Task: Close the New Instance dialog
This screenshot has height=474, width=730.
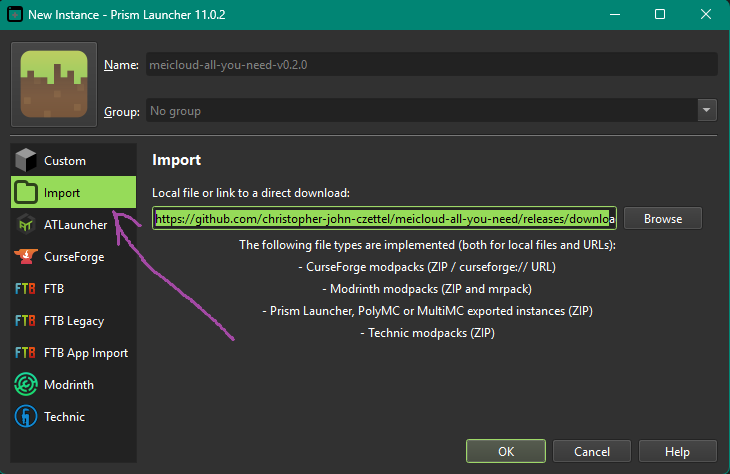Action: (x=706, y=14)
